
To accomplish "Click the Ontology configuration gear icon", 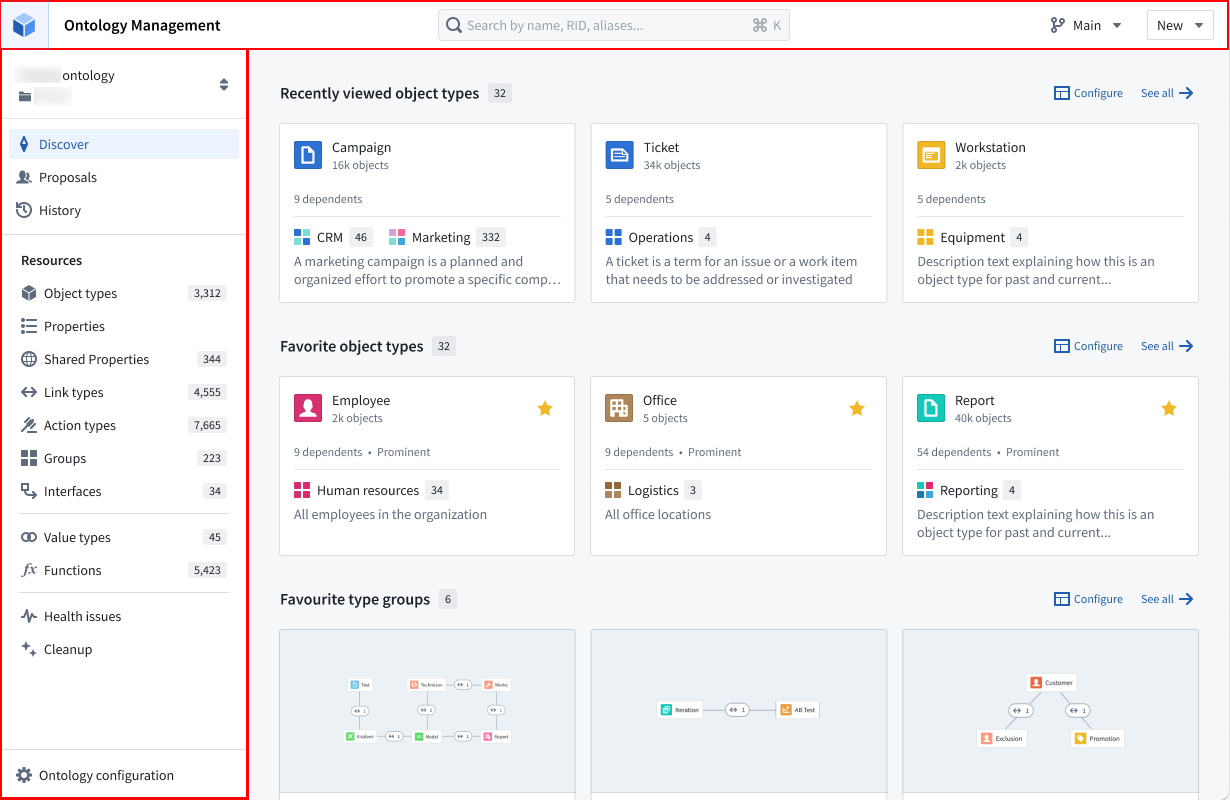I will tap(24, 775).
